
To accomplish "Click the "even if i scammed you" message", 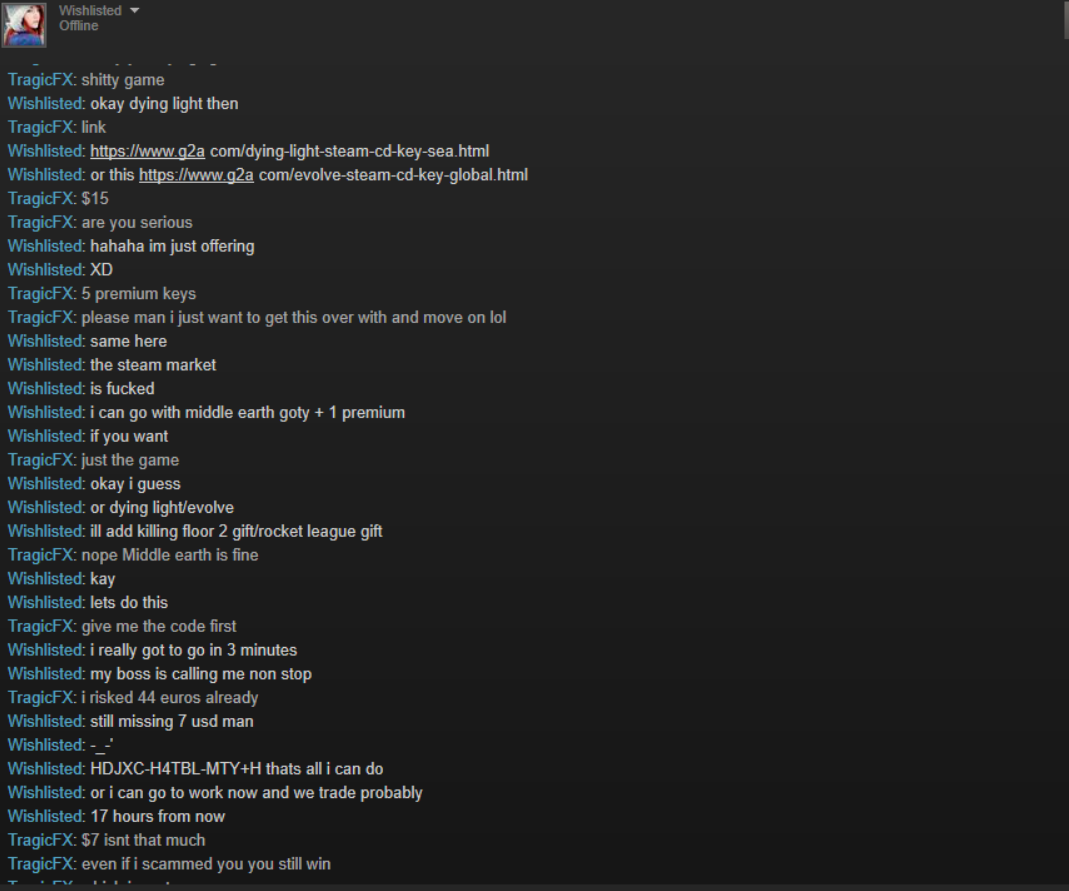I will coord(206,864).
